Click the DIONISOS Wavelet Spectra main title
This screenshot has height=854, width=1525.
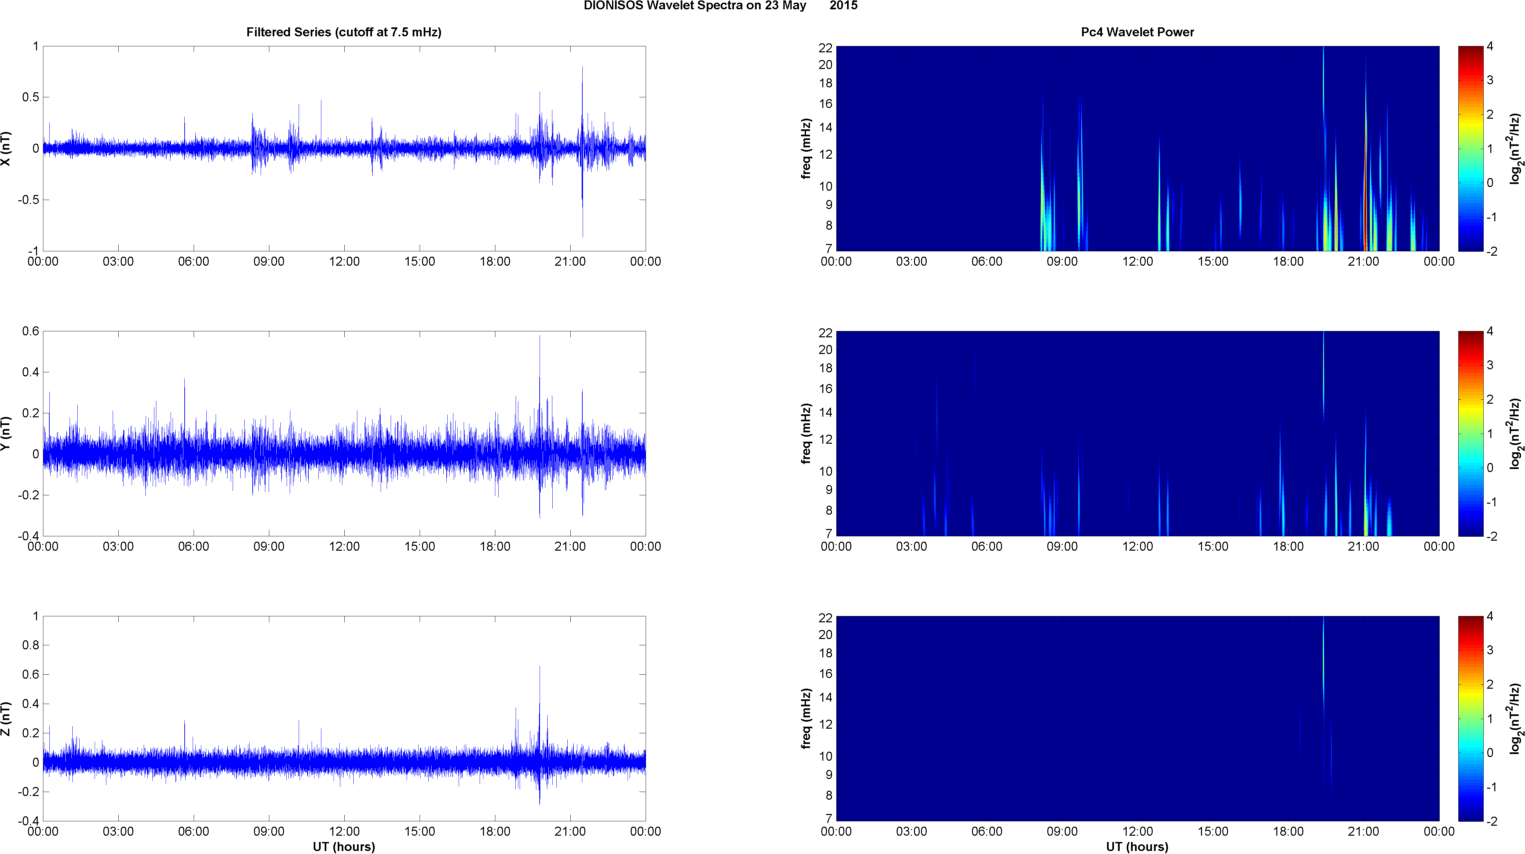tap(720, 6)
